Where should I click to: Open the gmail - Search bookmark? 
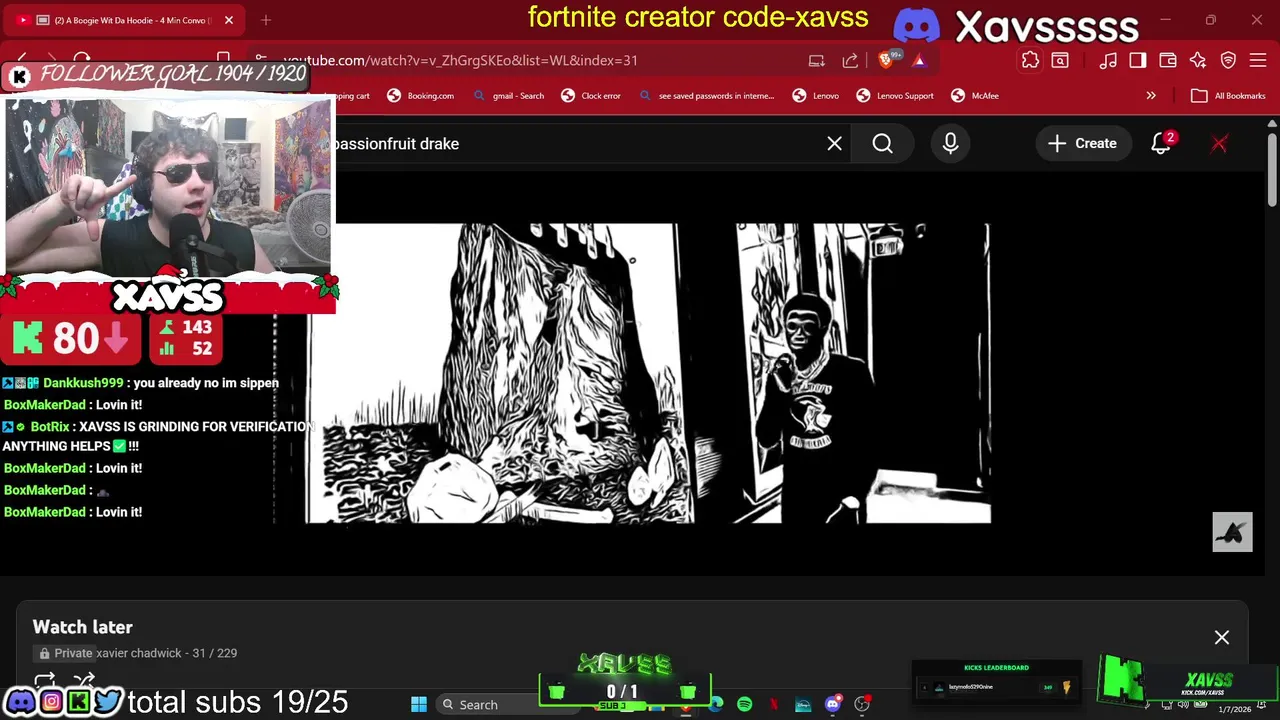509,96
